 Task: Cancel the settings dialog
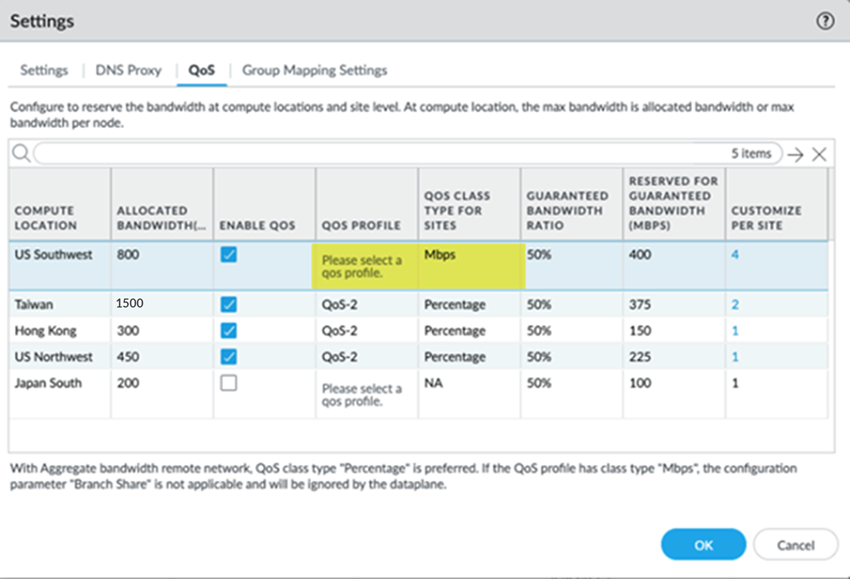point(795,545)
